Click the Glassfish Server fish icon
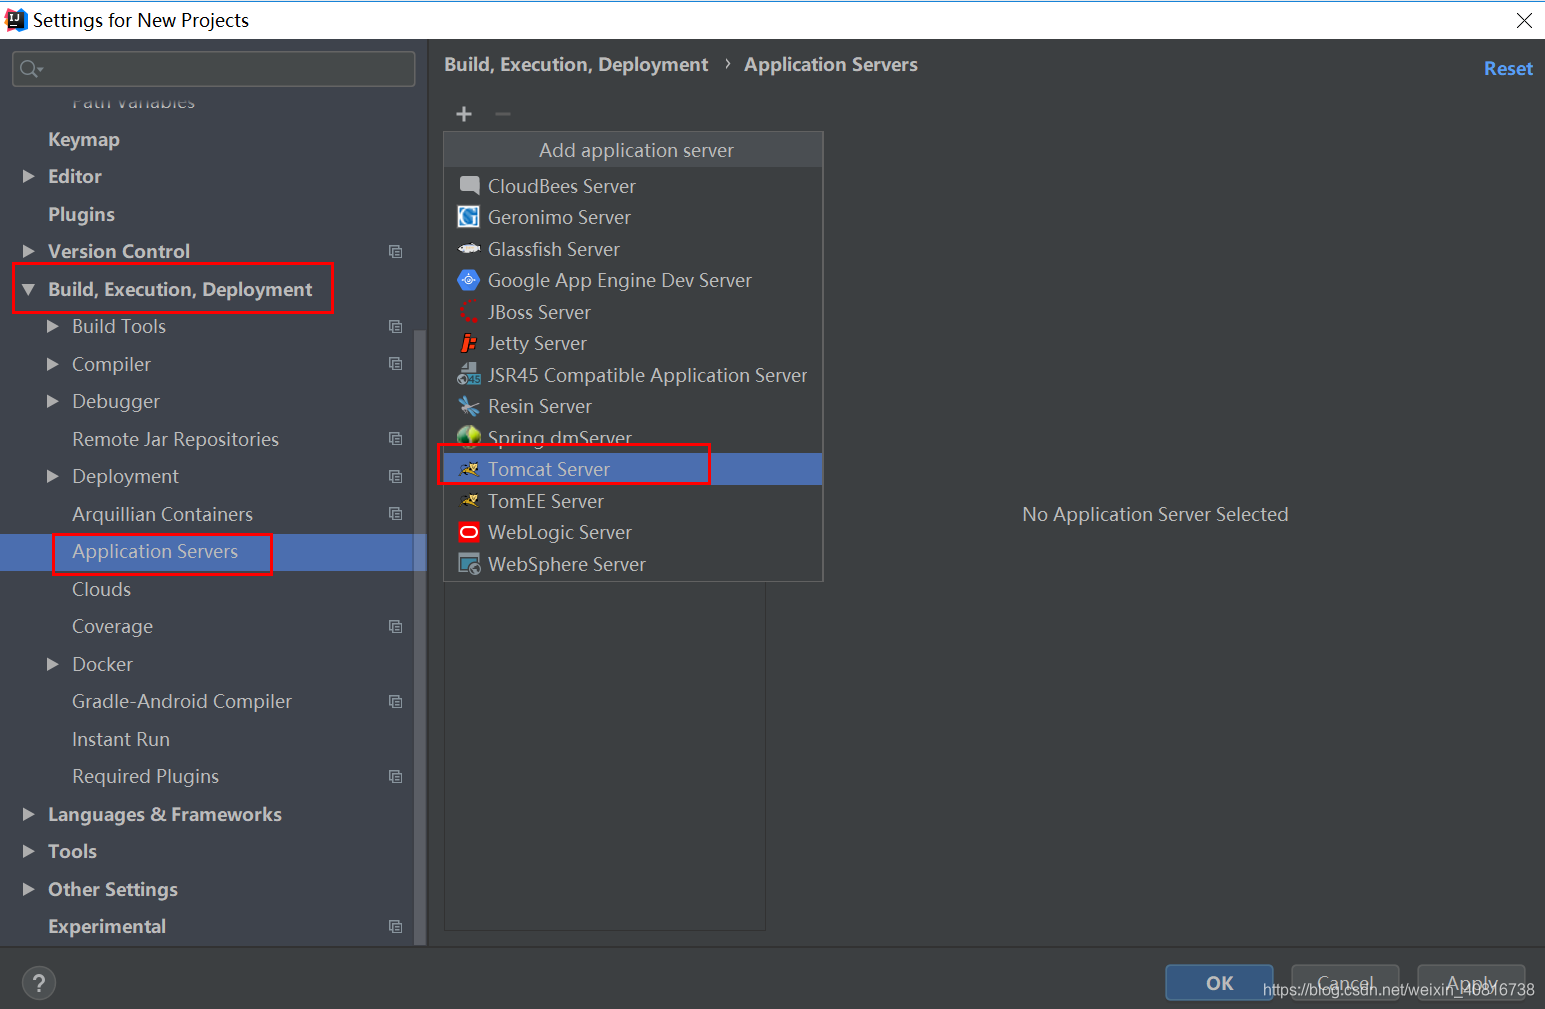Screen dimensions: 1545x1009 469,249
